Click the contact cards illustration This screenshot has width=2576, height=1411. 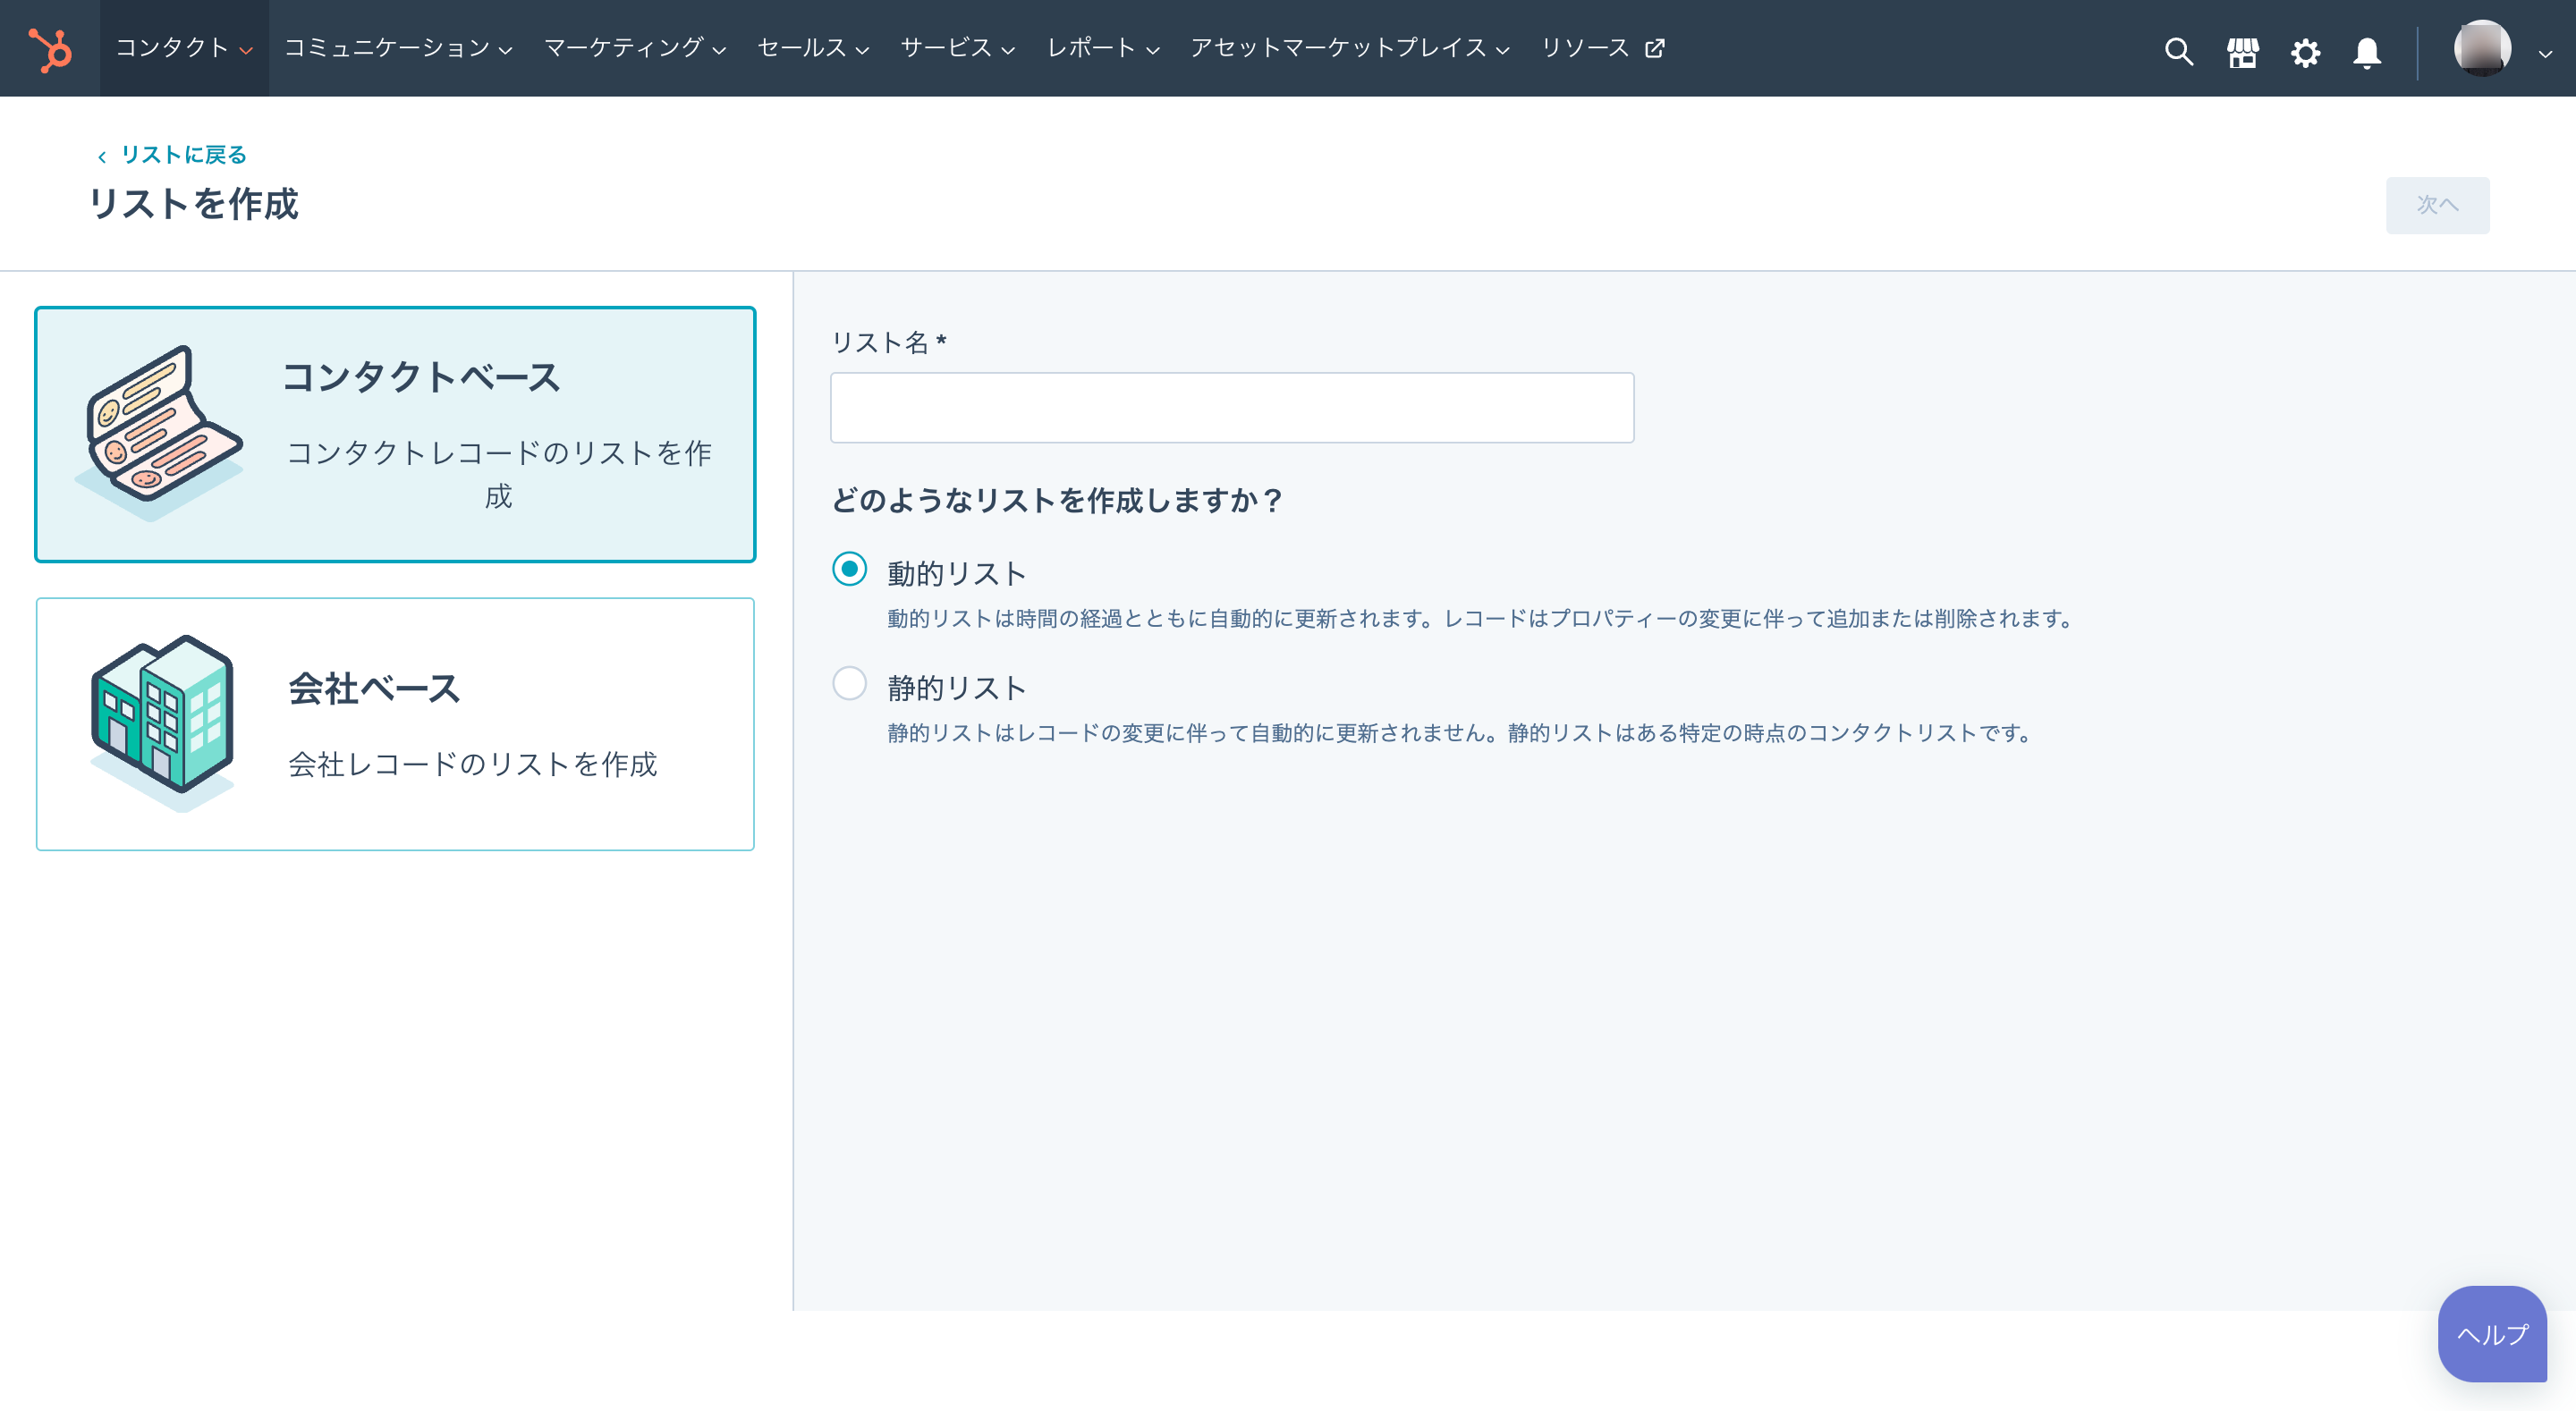[160, 432]
